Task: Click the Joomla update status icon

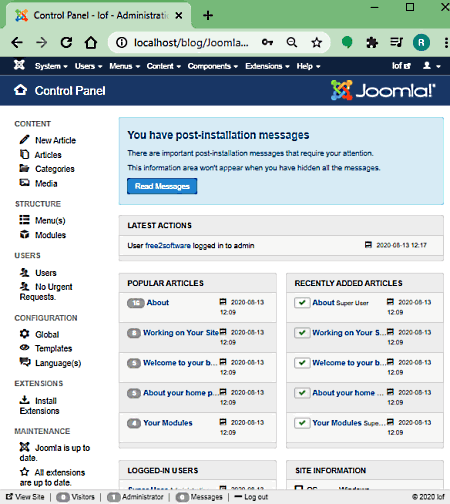Action: tap(24, 447)
